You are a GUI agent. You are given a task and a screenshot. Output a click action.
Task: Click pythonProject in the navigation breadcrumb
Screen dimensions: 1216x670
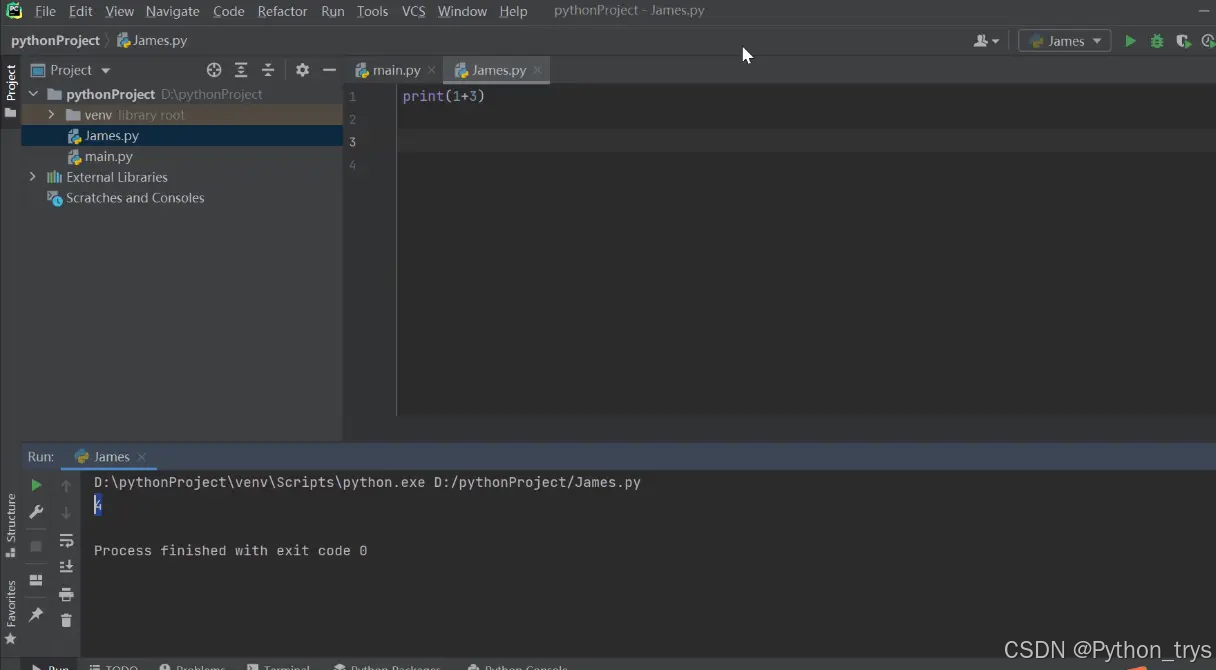55,41
